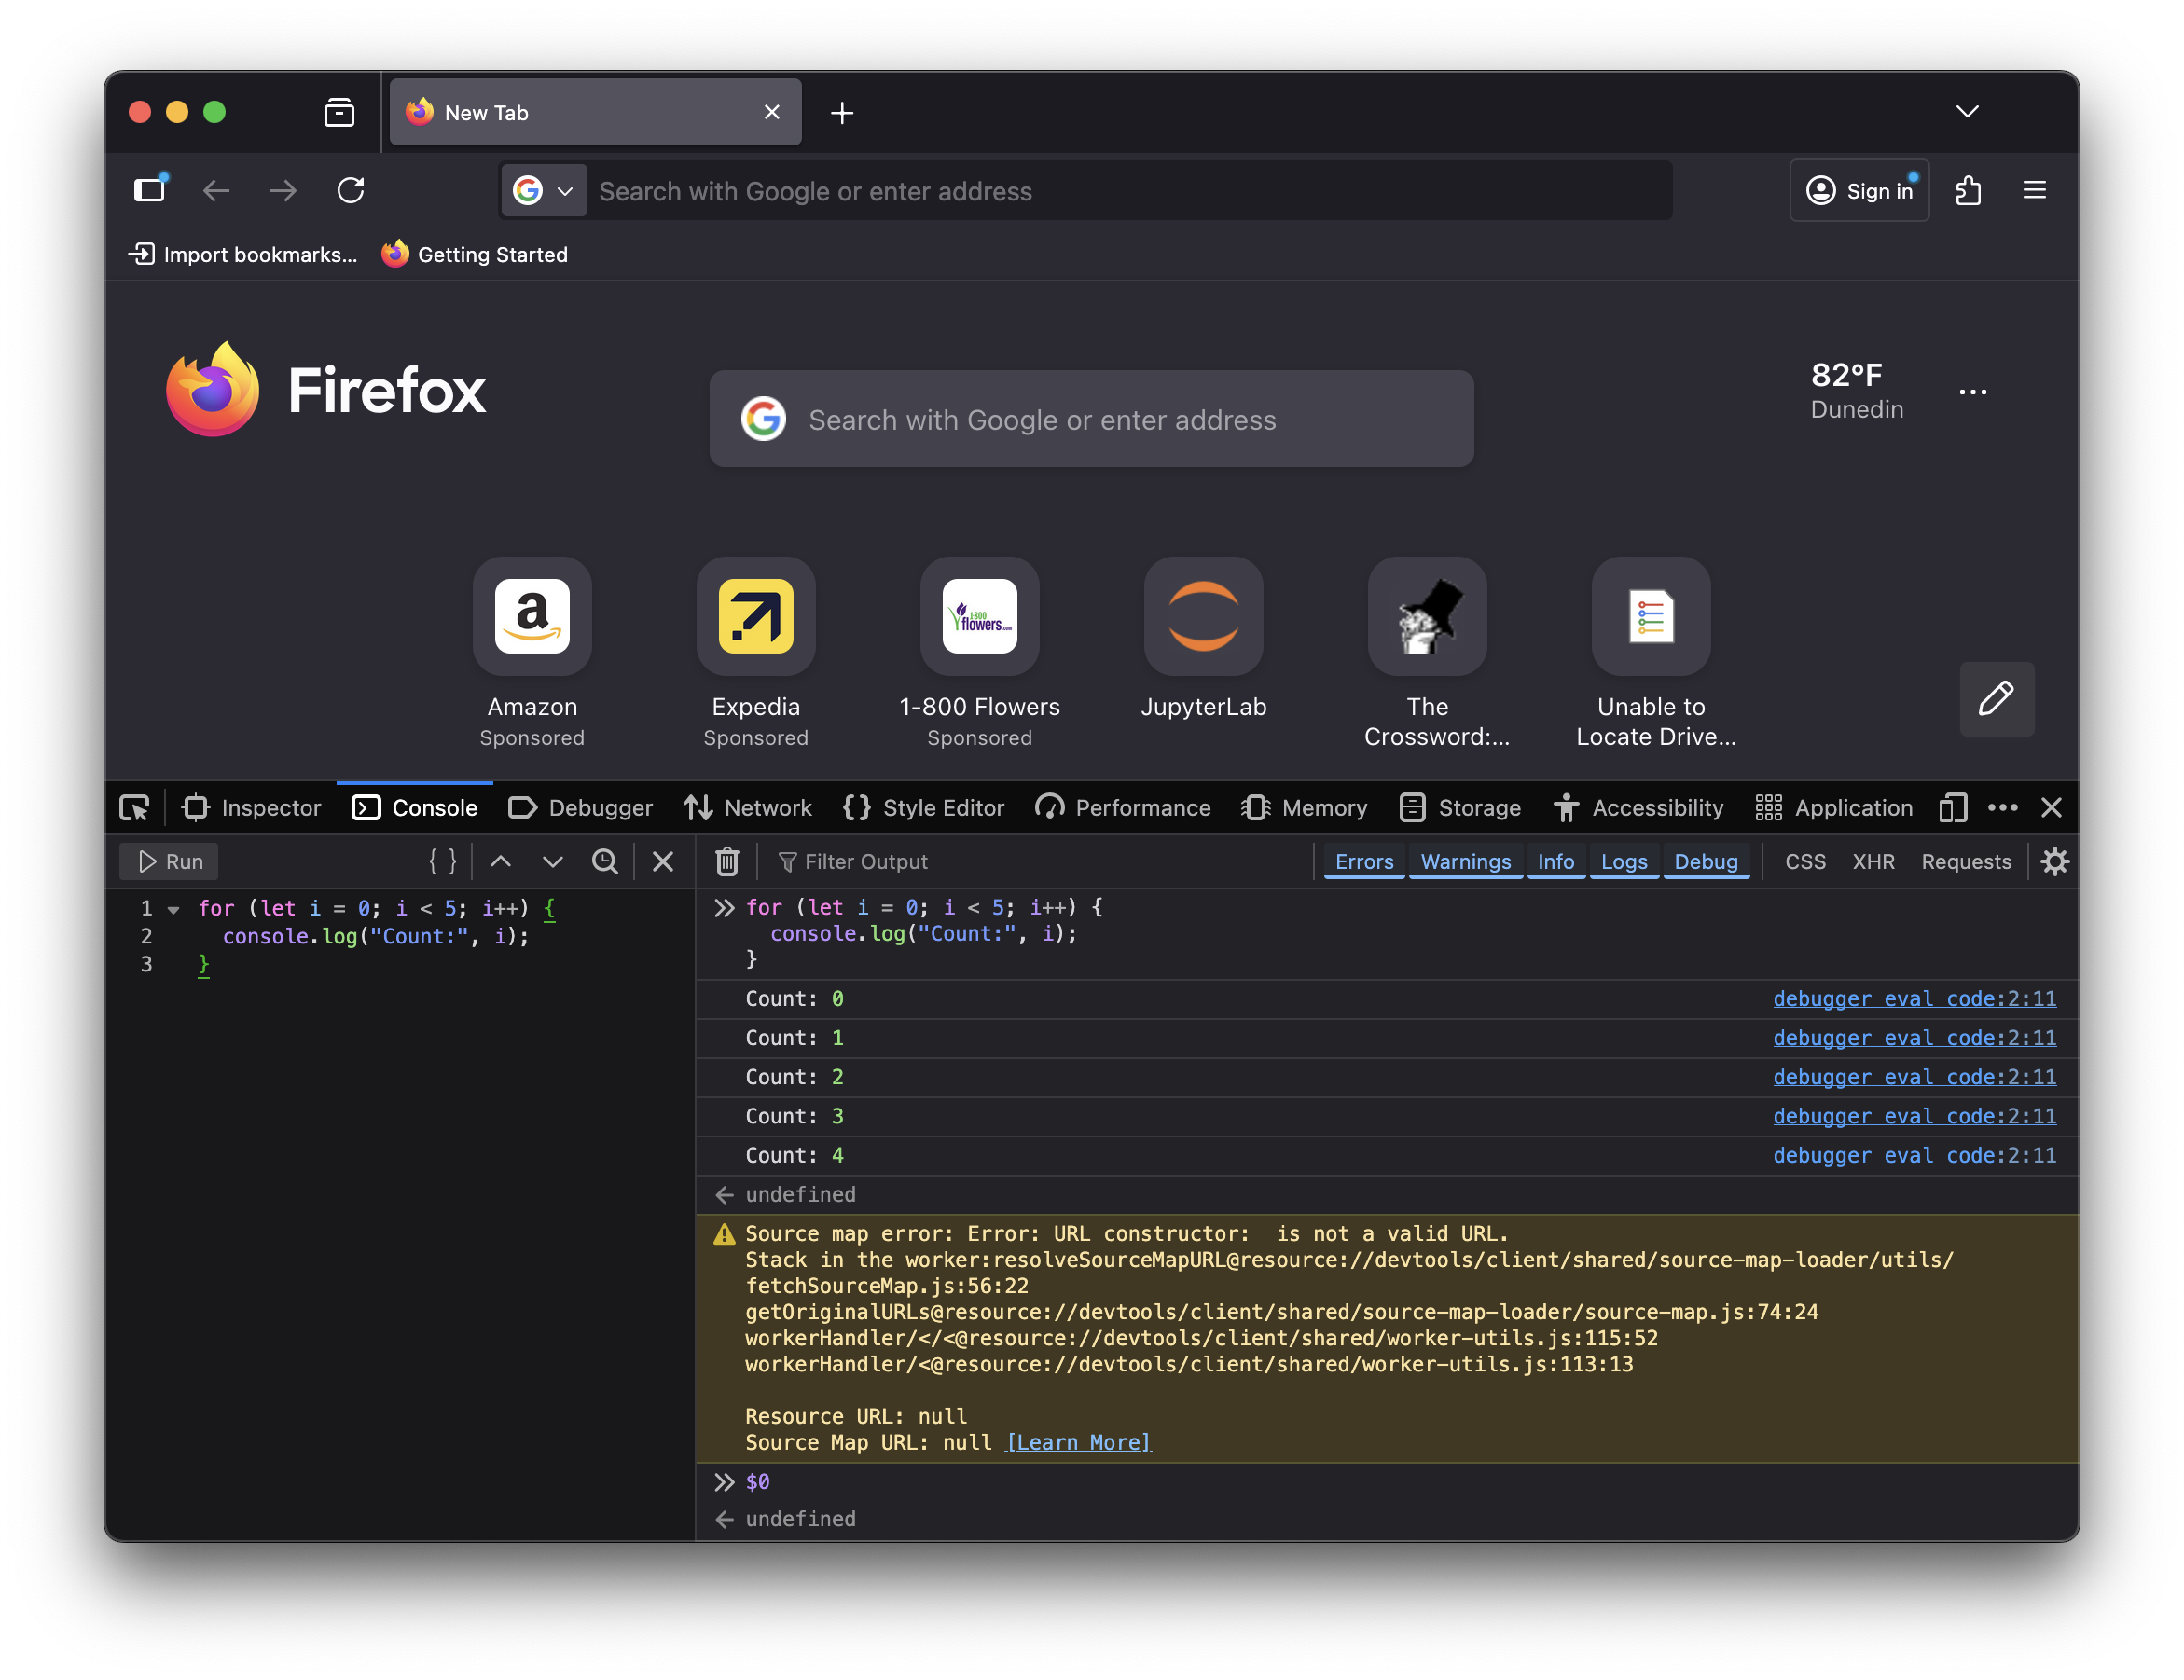2184x1680 pixels.
Task: Click the element picker icon in DevTools
Action: pos(134,807)
